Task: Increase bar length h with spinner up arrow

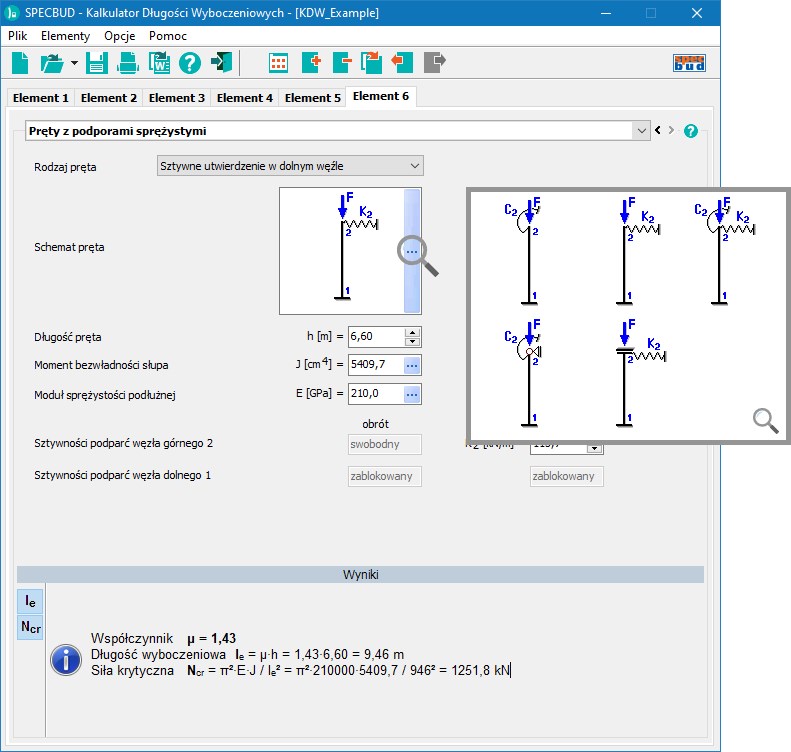Action: (x=412, y=332)
